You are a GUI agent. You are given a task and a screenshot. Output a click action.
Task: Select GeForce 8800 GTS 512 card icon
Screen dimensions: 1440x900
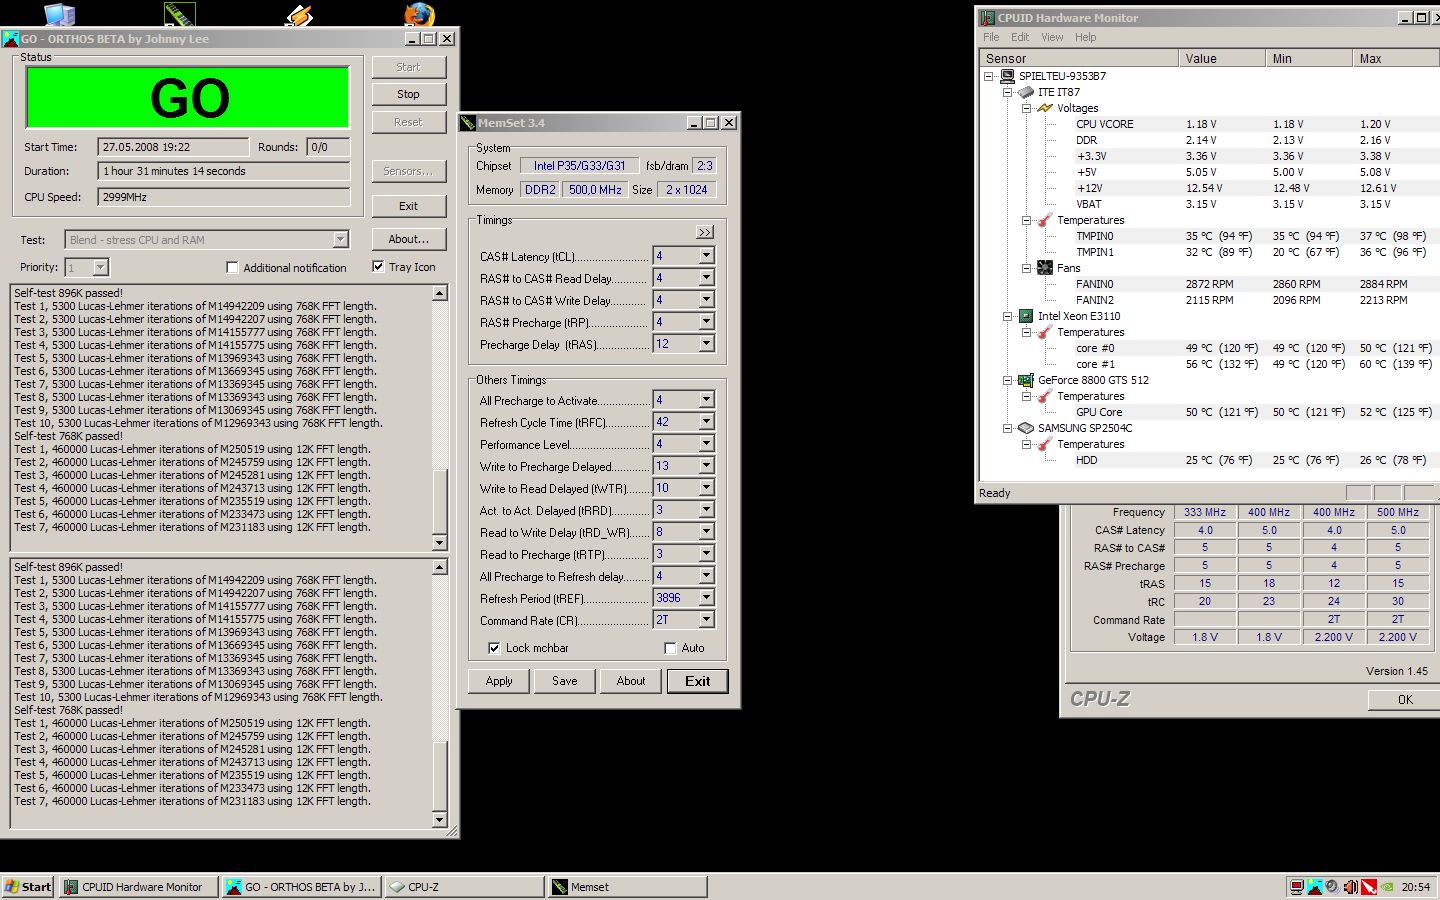click(x=1026, y=380)
